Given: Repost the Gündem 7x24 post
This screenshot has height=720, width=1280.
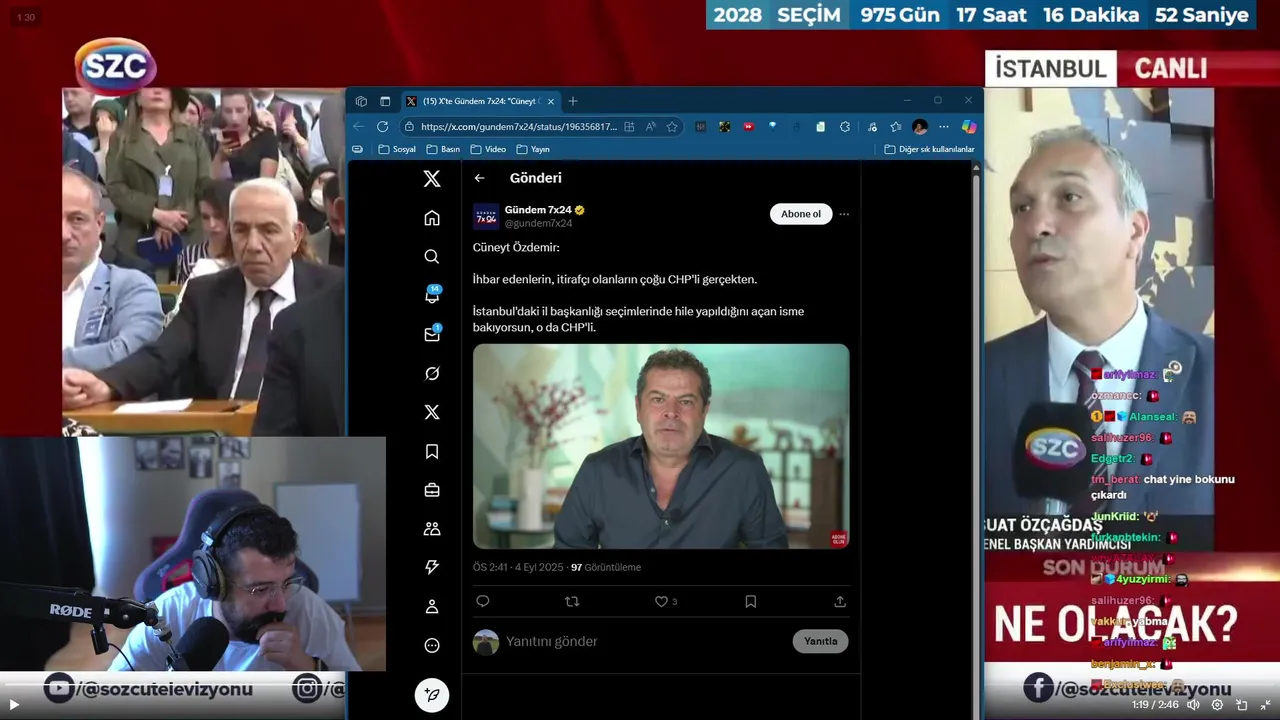Looking at the screenshot, I should click(572, 601).
